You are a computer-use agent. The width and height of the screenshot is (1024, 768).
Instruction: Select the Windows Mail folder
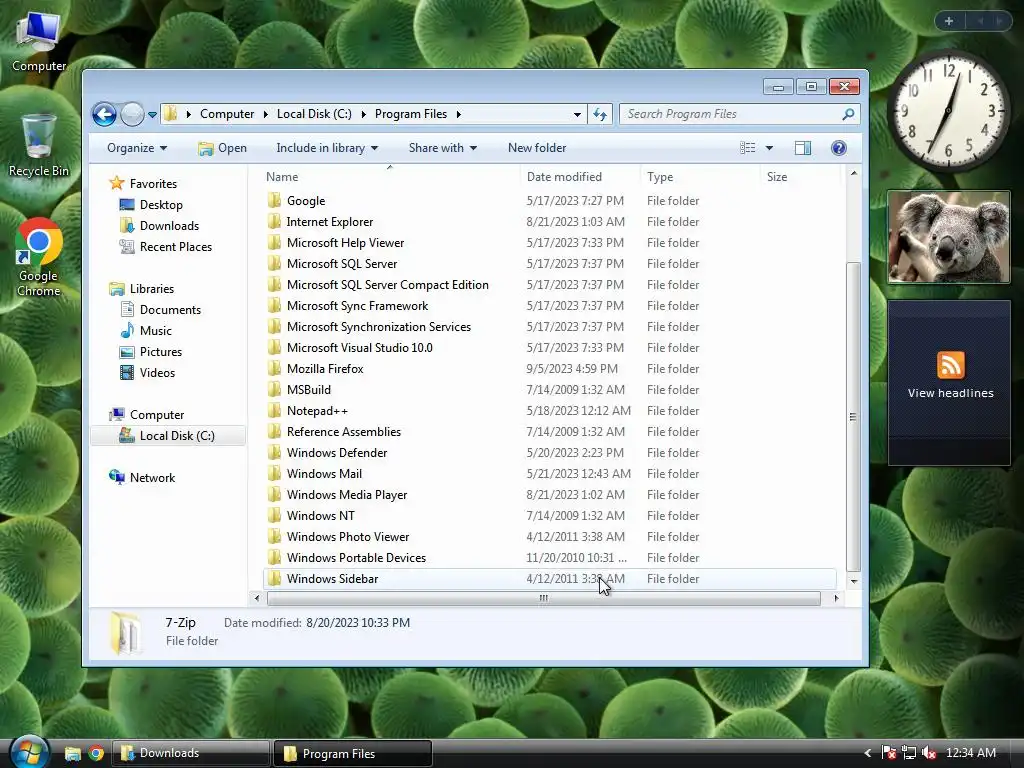[x=324, y=473]
